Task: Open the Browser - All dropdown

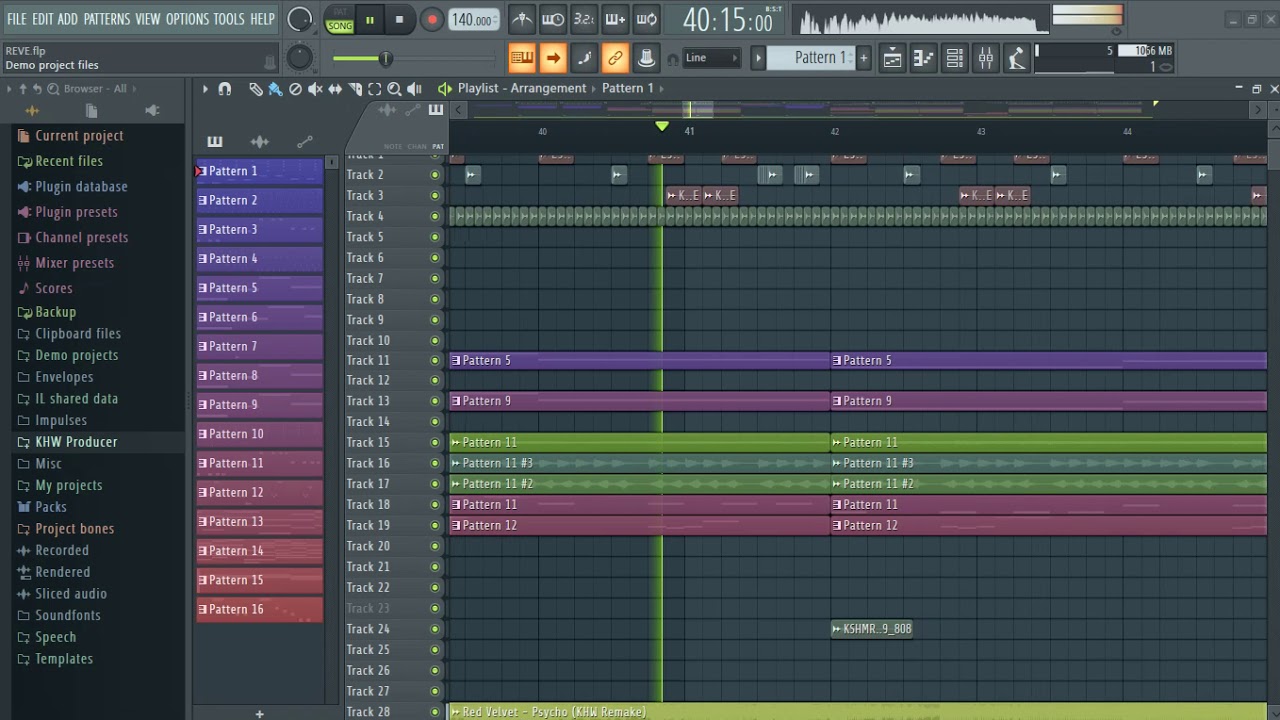Action: click(95, 89)
